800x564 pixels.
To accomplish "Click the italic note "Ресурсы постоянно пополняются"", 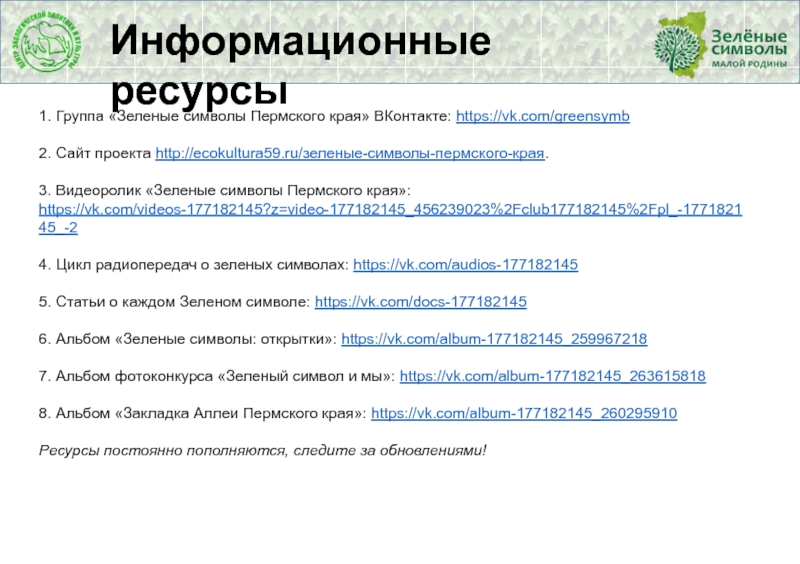I will click(262, 450).
